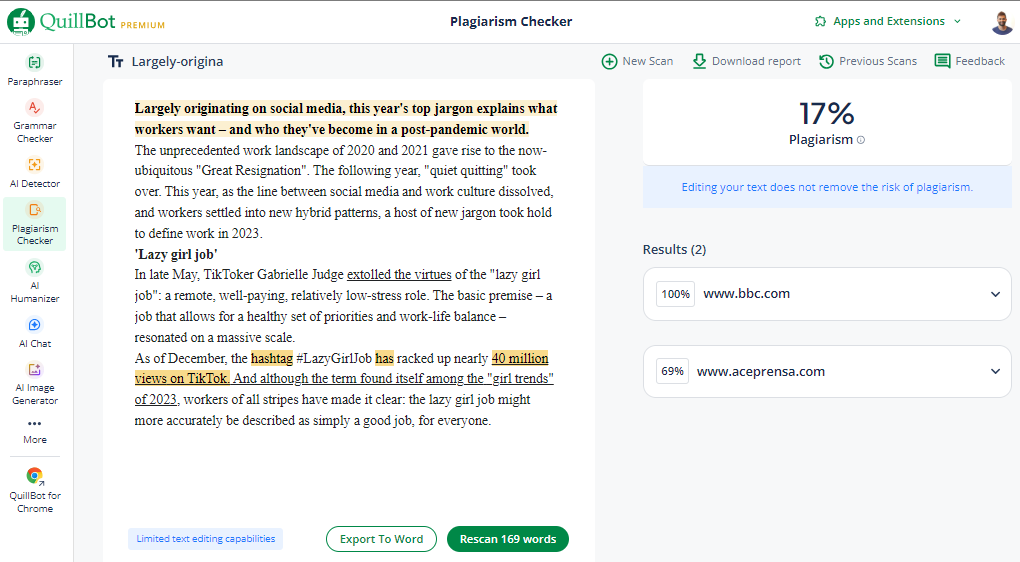Download the plagiarism report
The height and width of the screenshot is (562, 1020).
tap(746, 61)
